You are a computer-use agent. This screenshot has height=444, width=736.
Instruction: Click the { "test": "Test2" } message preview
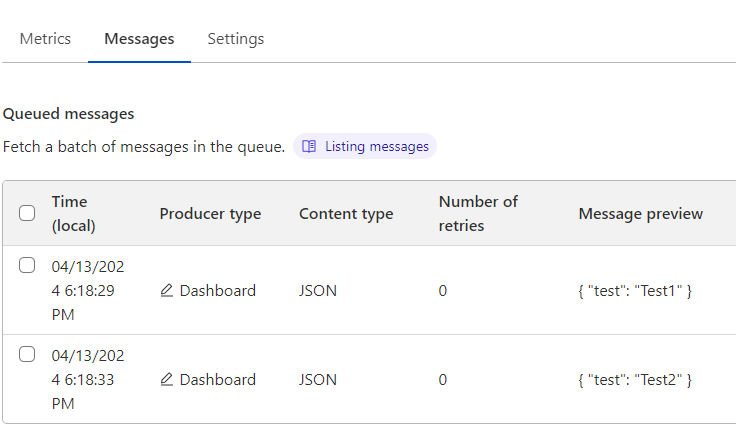635,379
